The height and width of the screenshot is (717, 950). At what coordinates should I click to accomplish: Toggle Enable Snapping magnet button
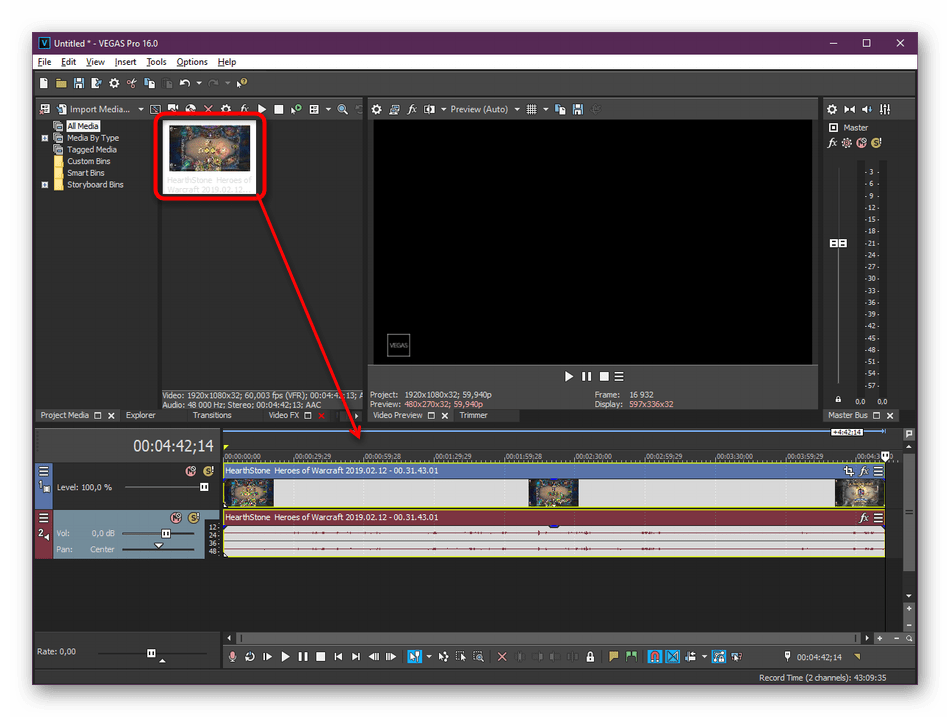(654, 657)
